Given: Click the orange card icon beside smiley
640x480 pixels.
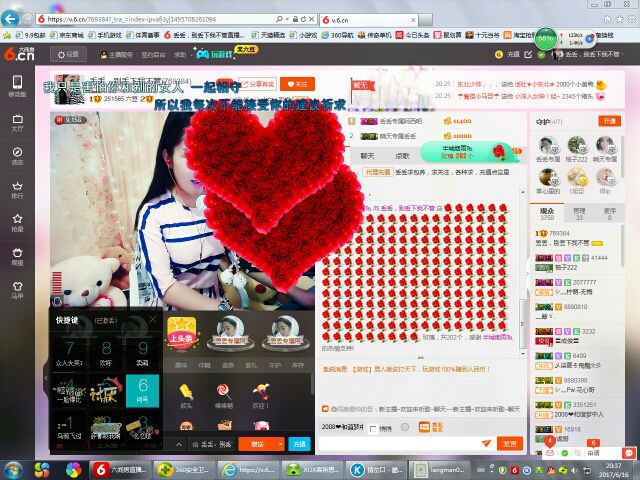Looking at the screenshot, I should pyautogui.click(x=424, y=427).
